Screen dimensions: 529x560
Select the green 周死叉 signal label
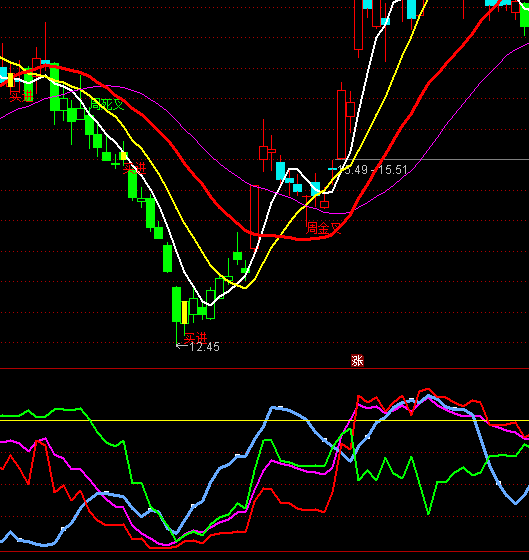tap(107, 105)
